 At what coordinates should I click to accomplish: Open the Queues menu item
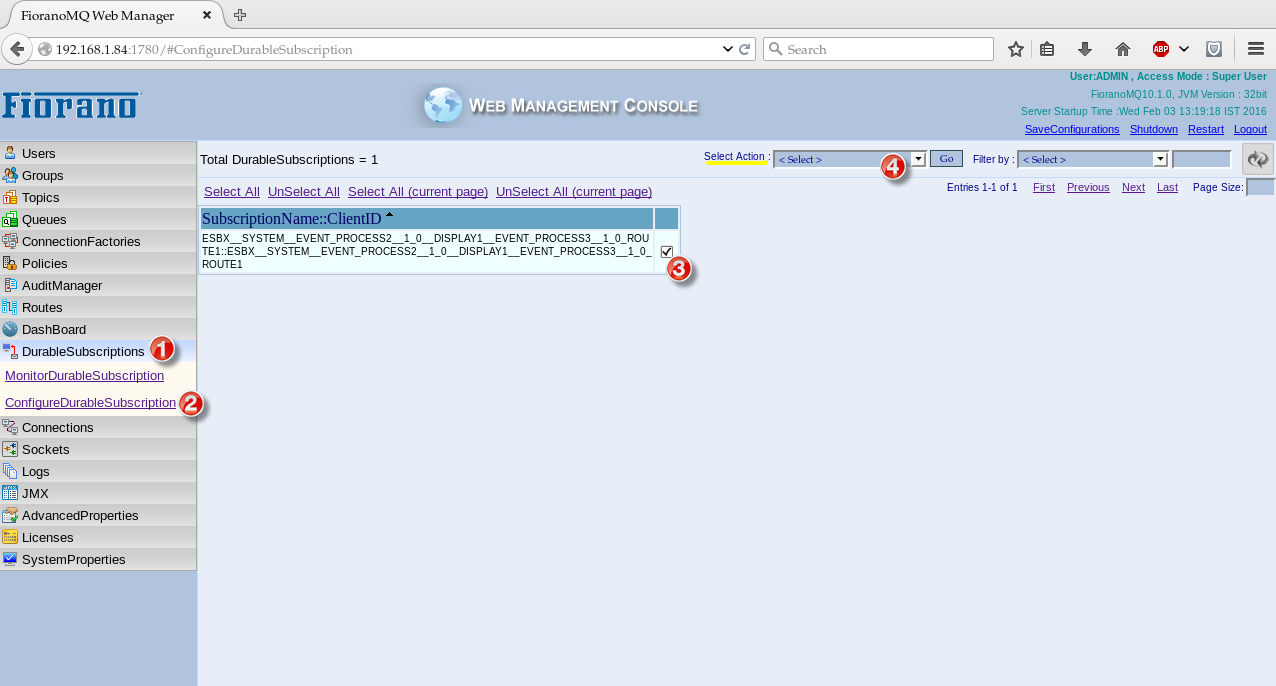98,219
